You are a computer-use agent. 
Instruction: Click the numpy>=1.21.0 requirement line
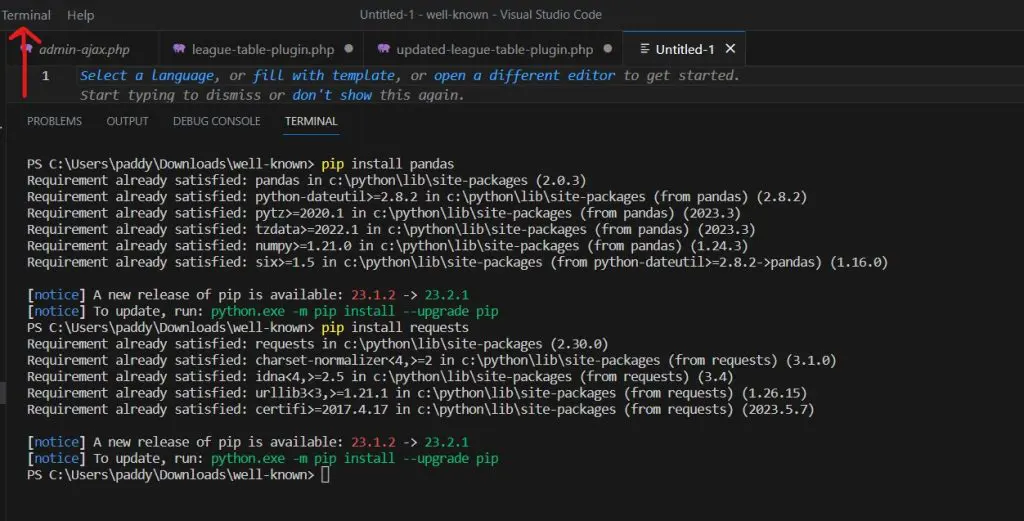(387, 245)
